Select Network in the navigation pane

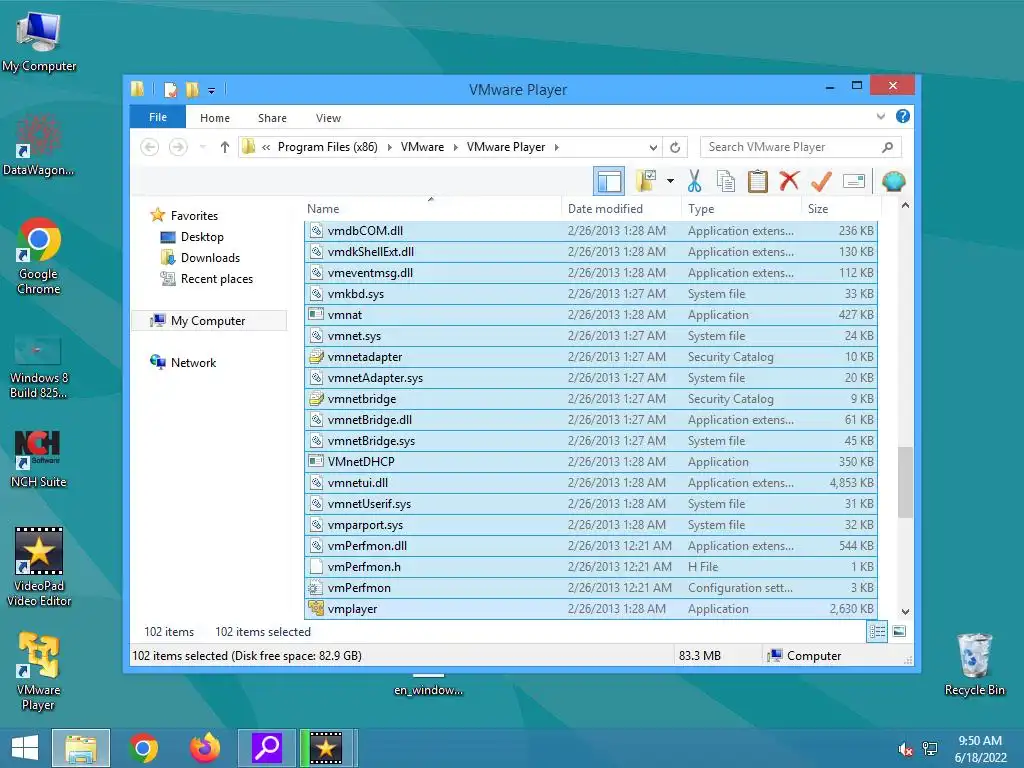click(193, 362)
